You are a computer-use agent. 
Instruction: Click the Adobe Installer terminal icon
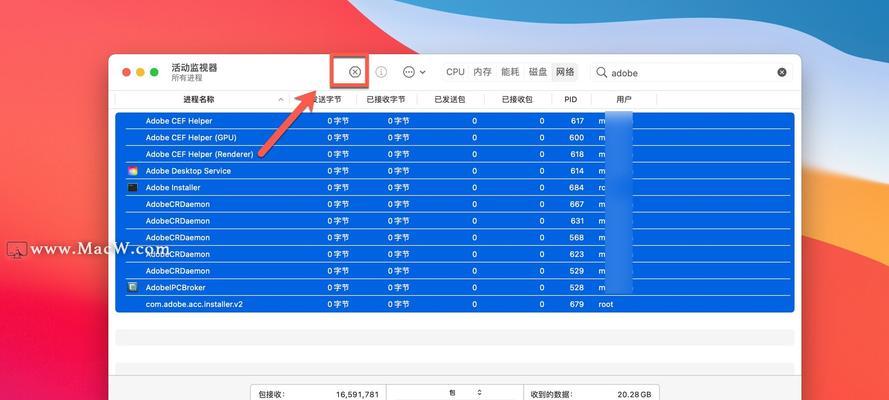click(133, 188)
